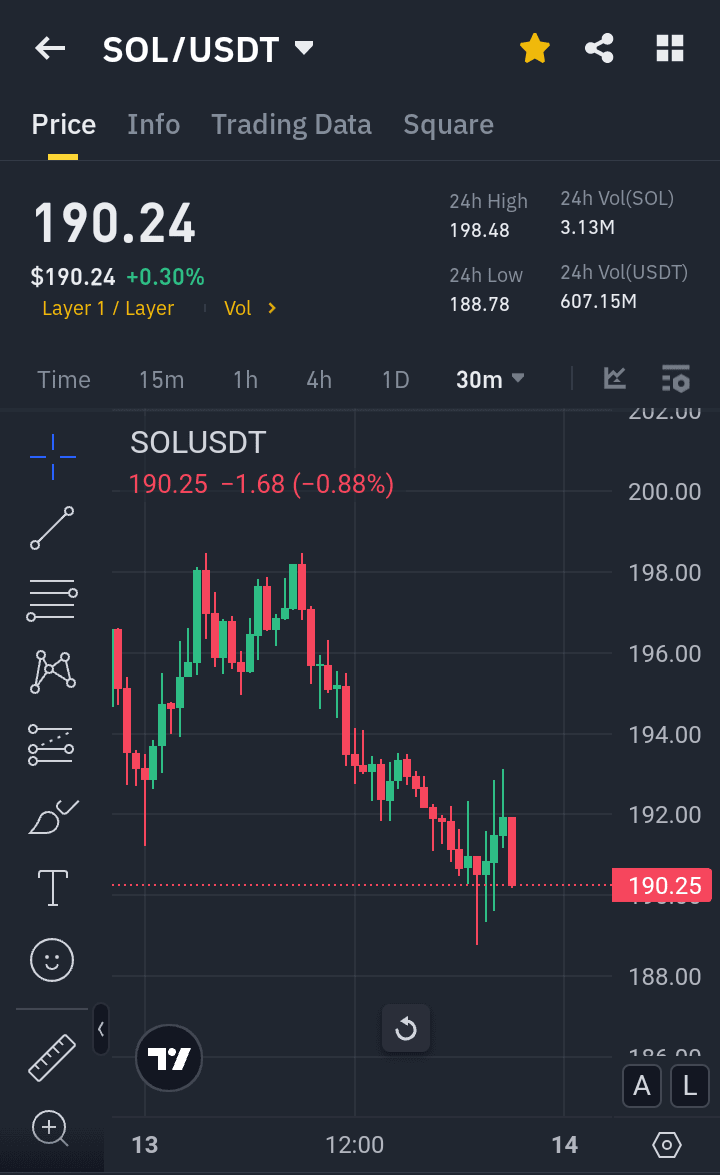Toggle SOL/USDT as a favorite
The height and width of the screenshot is (1175, 720).
(534, 47)
